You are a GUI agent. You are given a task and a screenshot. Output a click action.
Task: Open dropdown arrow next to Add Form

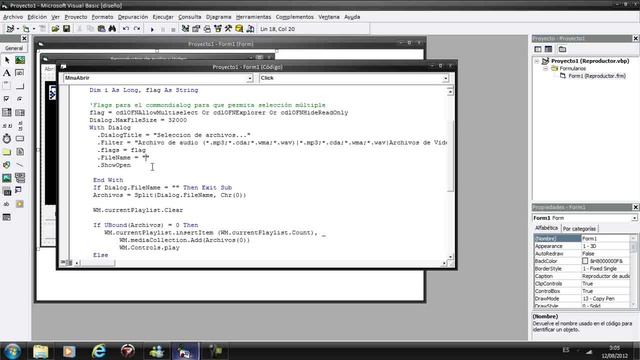click(x=34, y=29)
